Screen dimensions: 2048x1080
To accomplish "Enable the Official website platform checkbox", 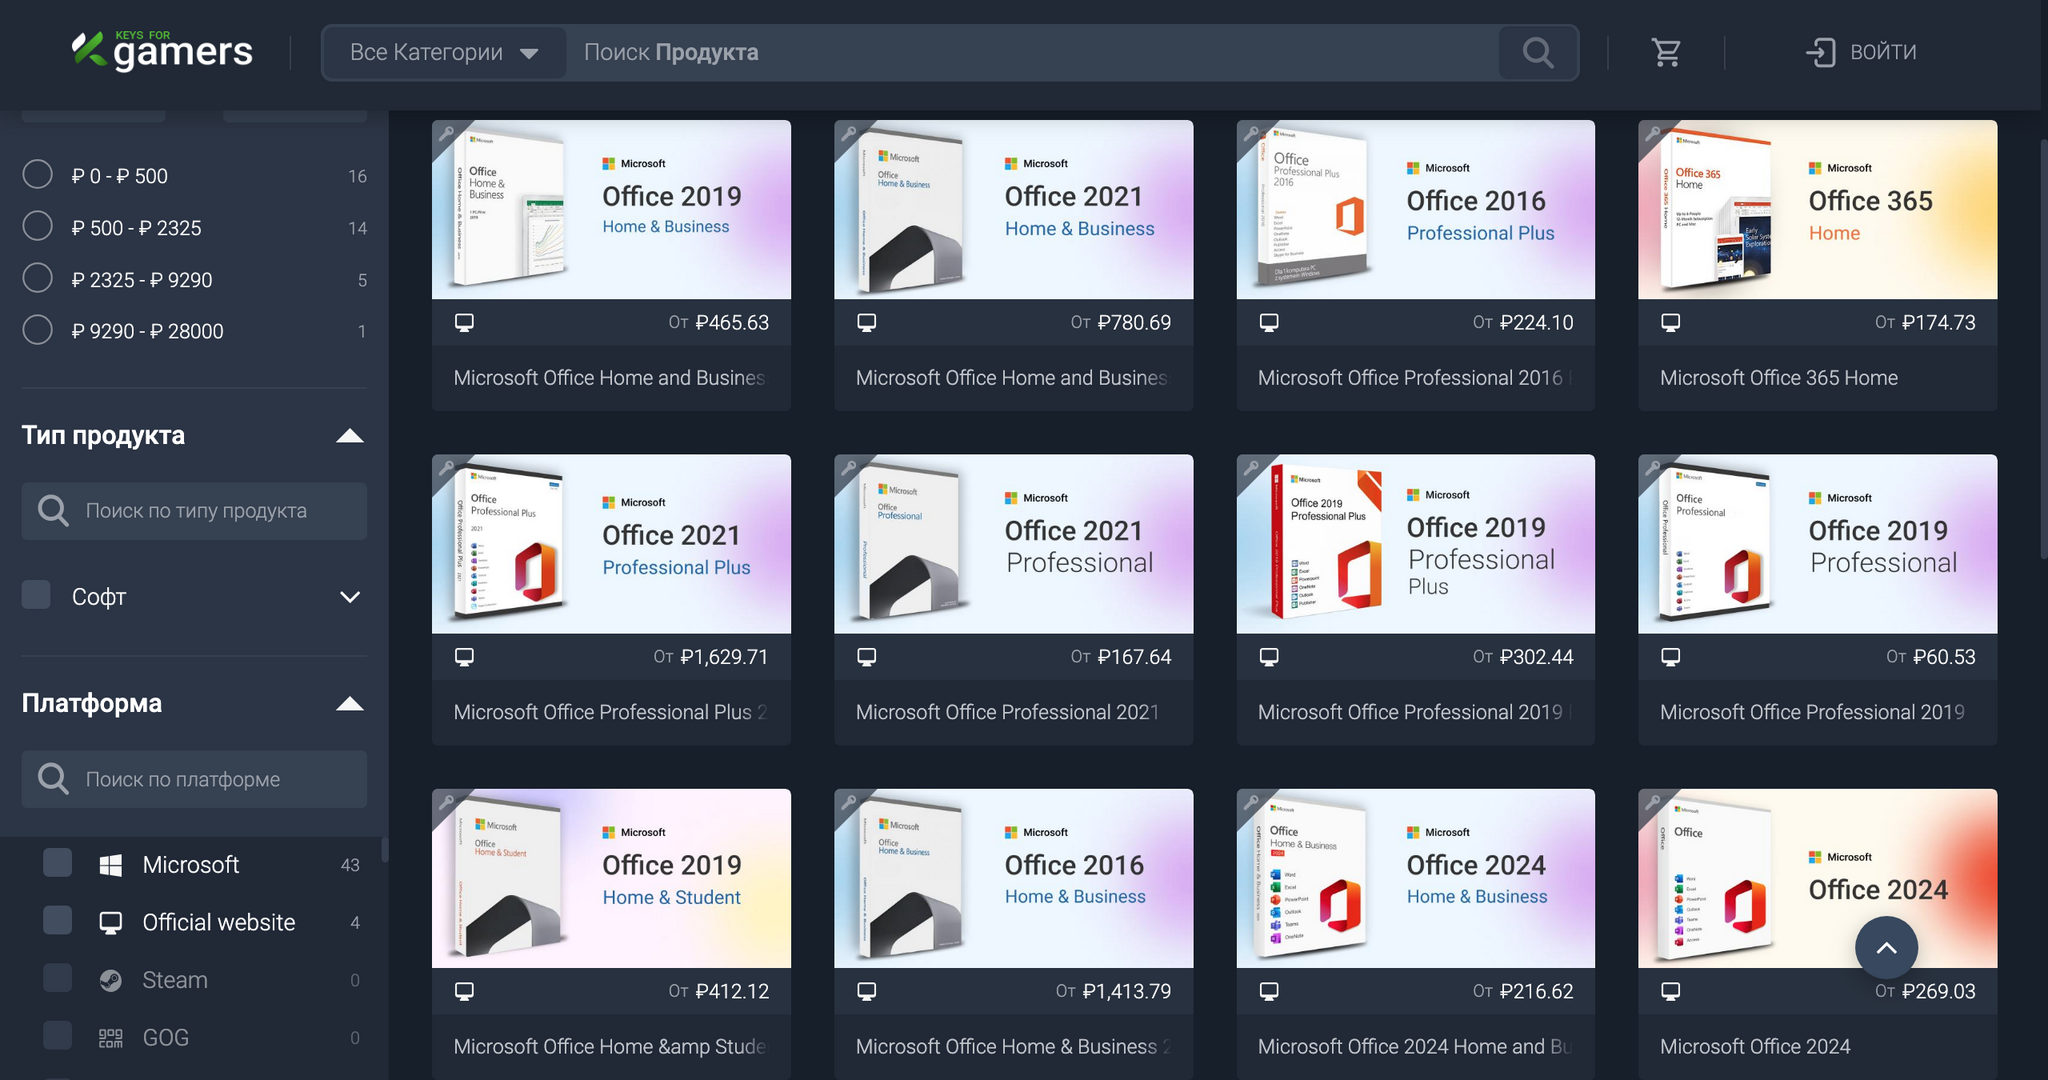I will (x=58, y=921).
